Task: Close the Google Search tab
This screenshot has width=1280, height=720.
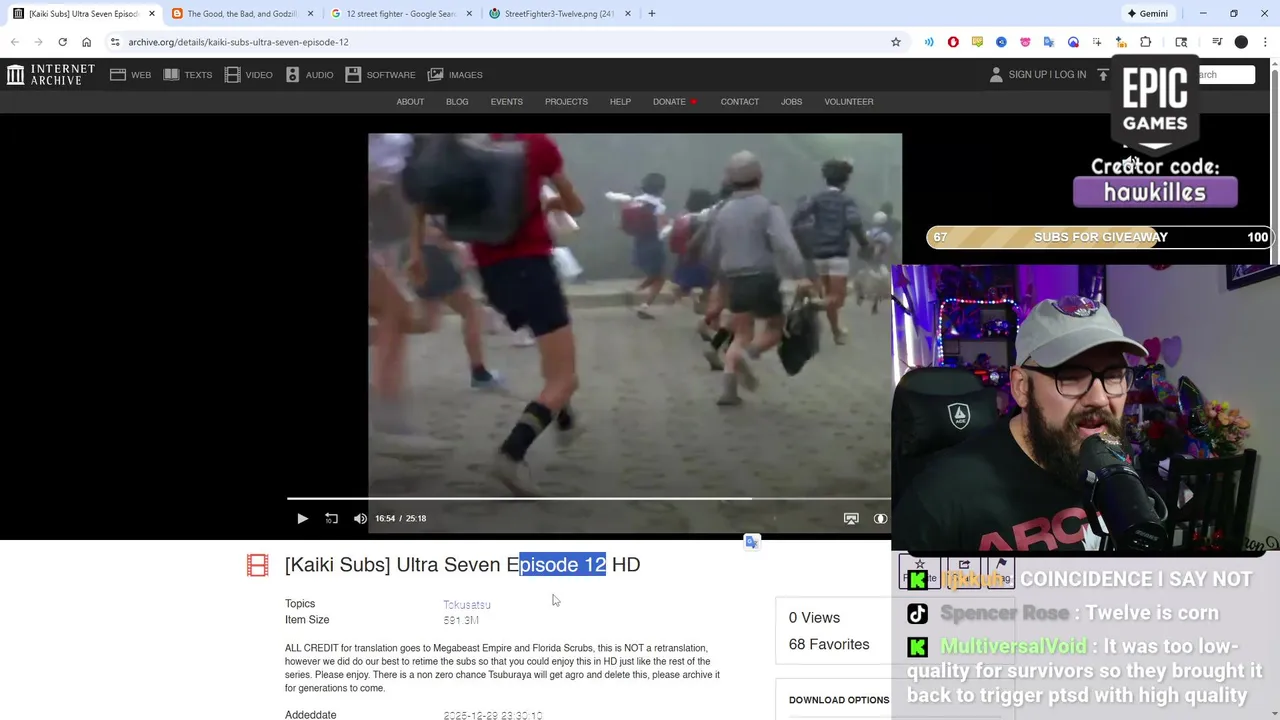Action: point(469,14)
